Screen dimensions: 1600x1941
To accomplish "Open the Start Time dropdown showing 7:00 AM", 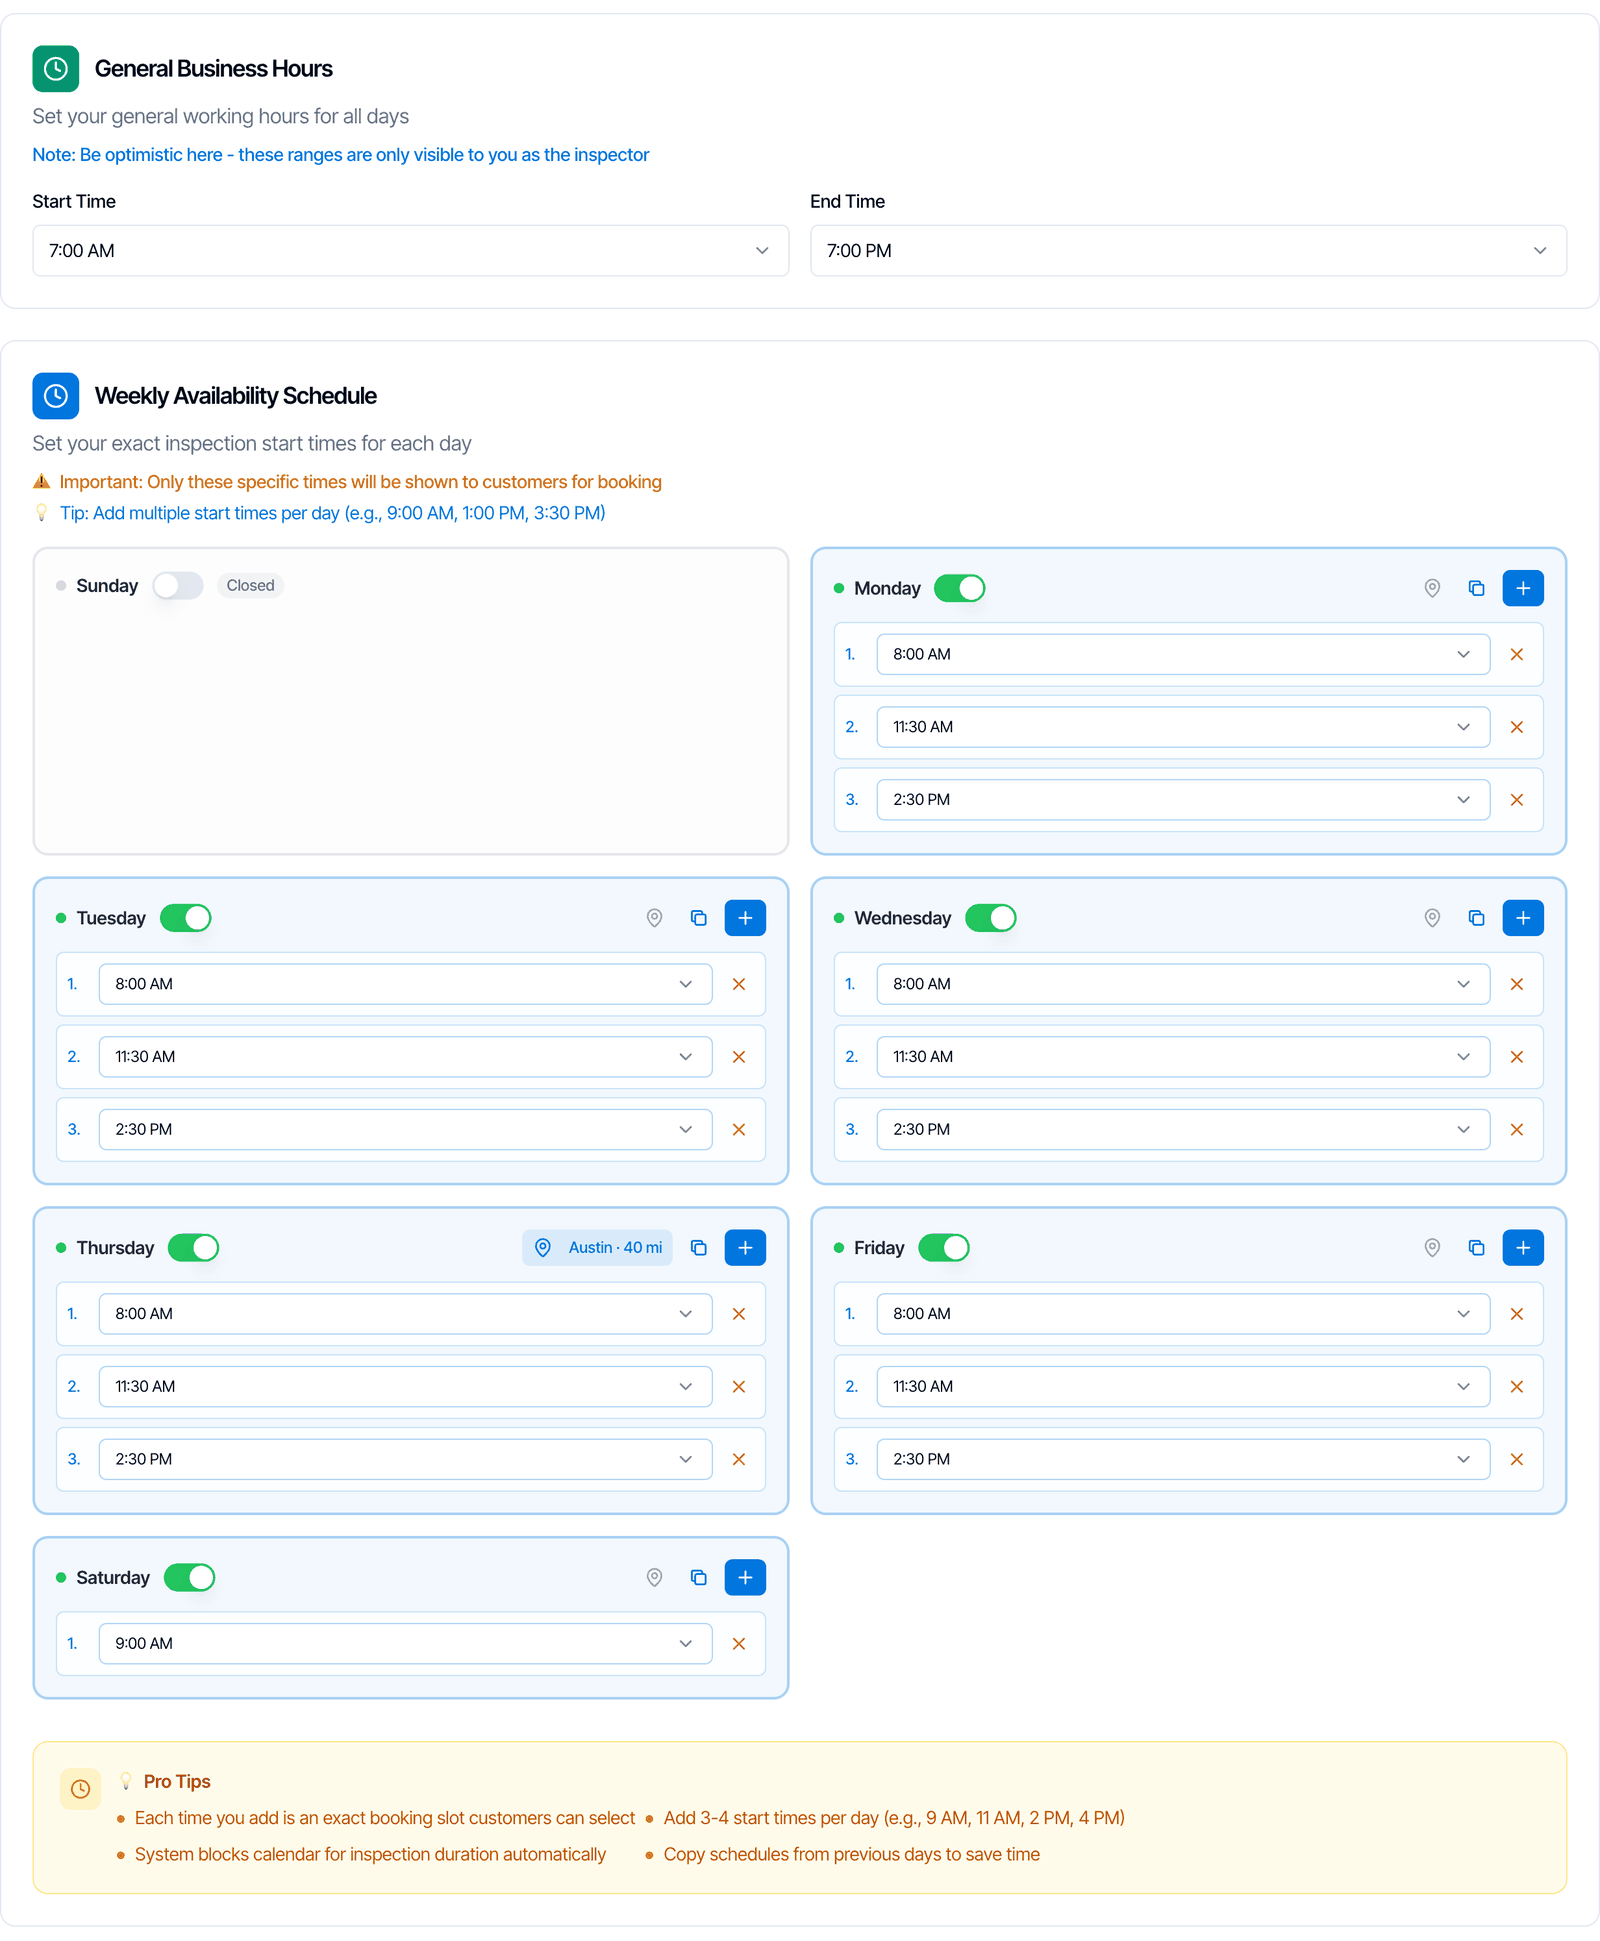I will (411, 251).
